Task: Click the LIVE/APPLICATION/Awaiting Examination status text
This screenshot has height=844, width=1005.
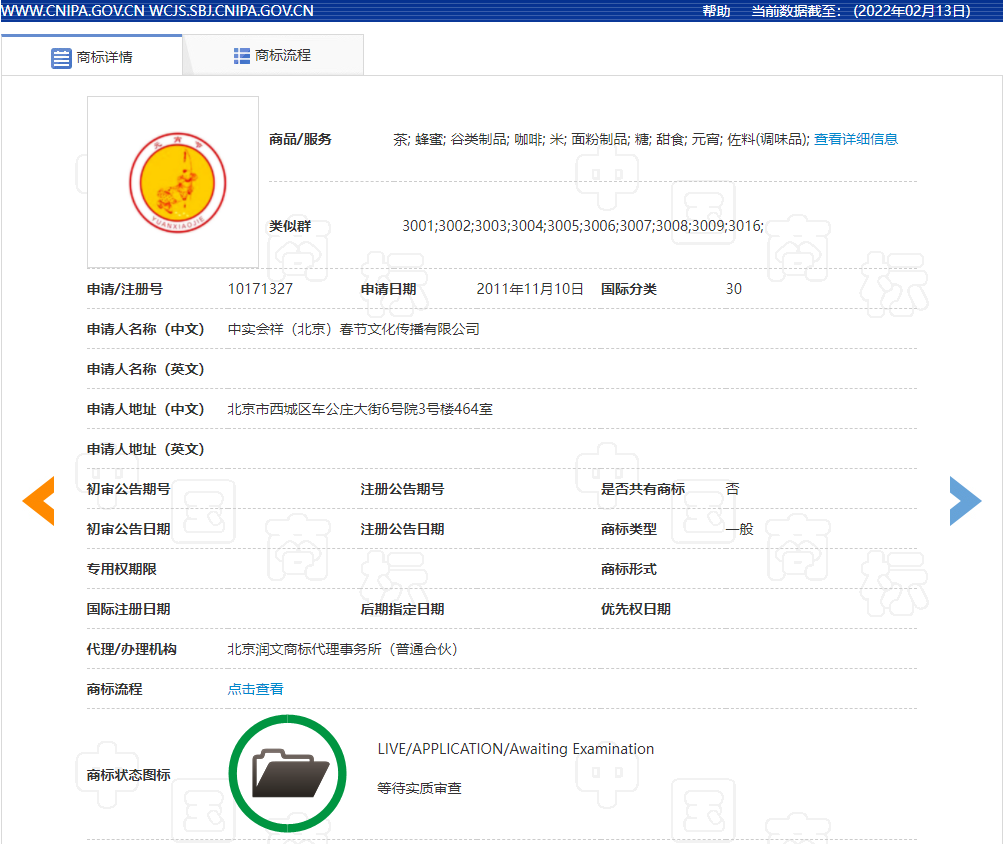Action: tap(515, 749)
